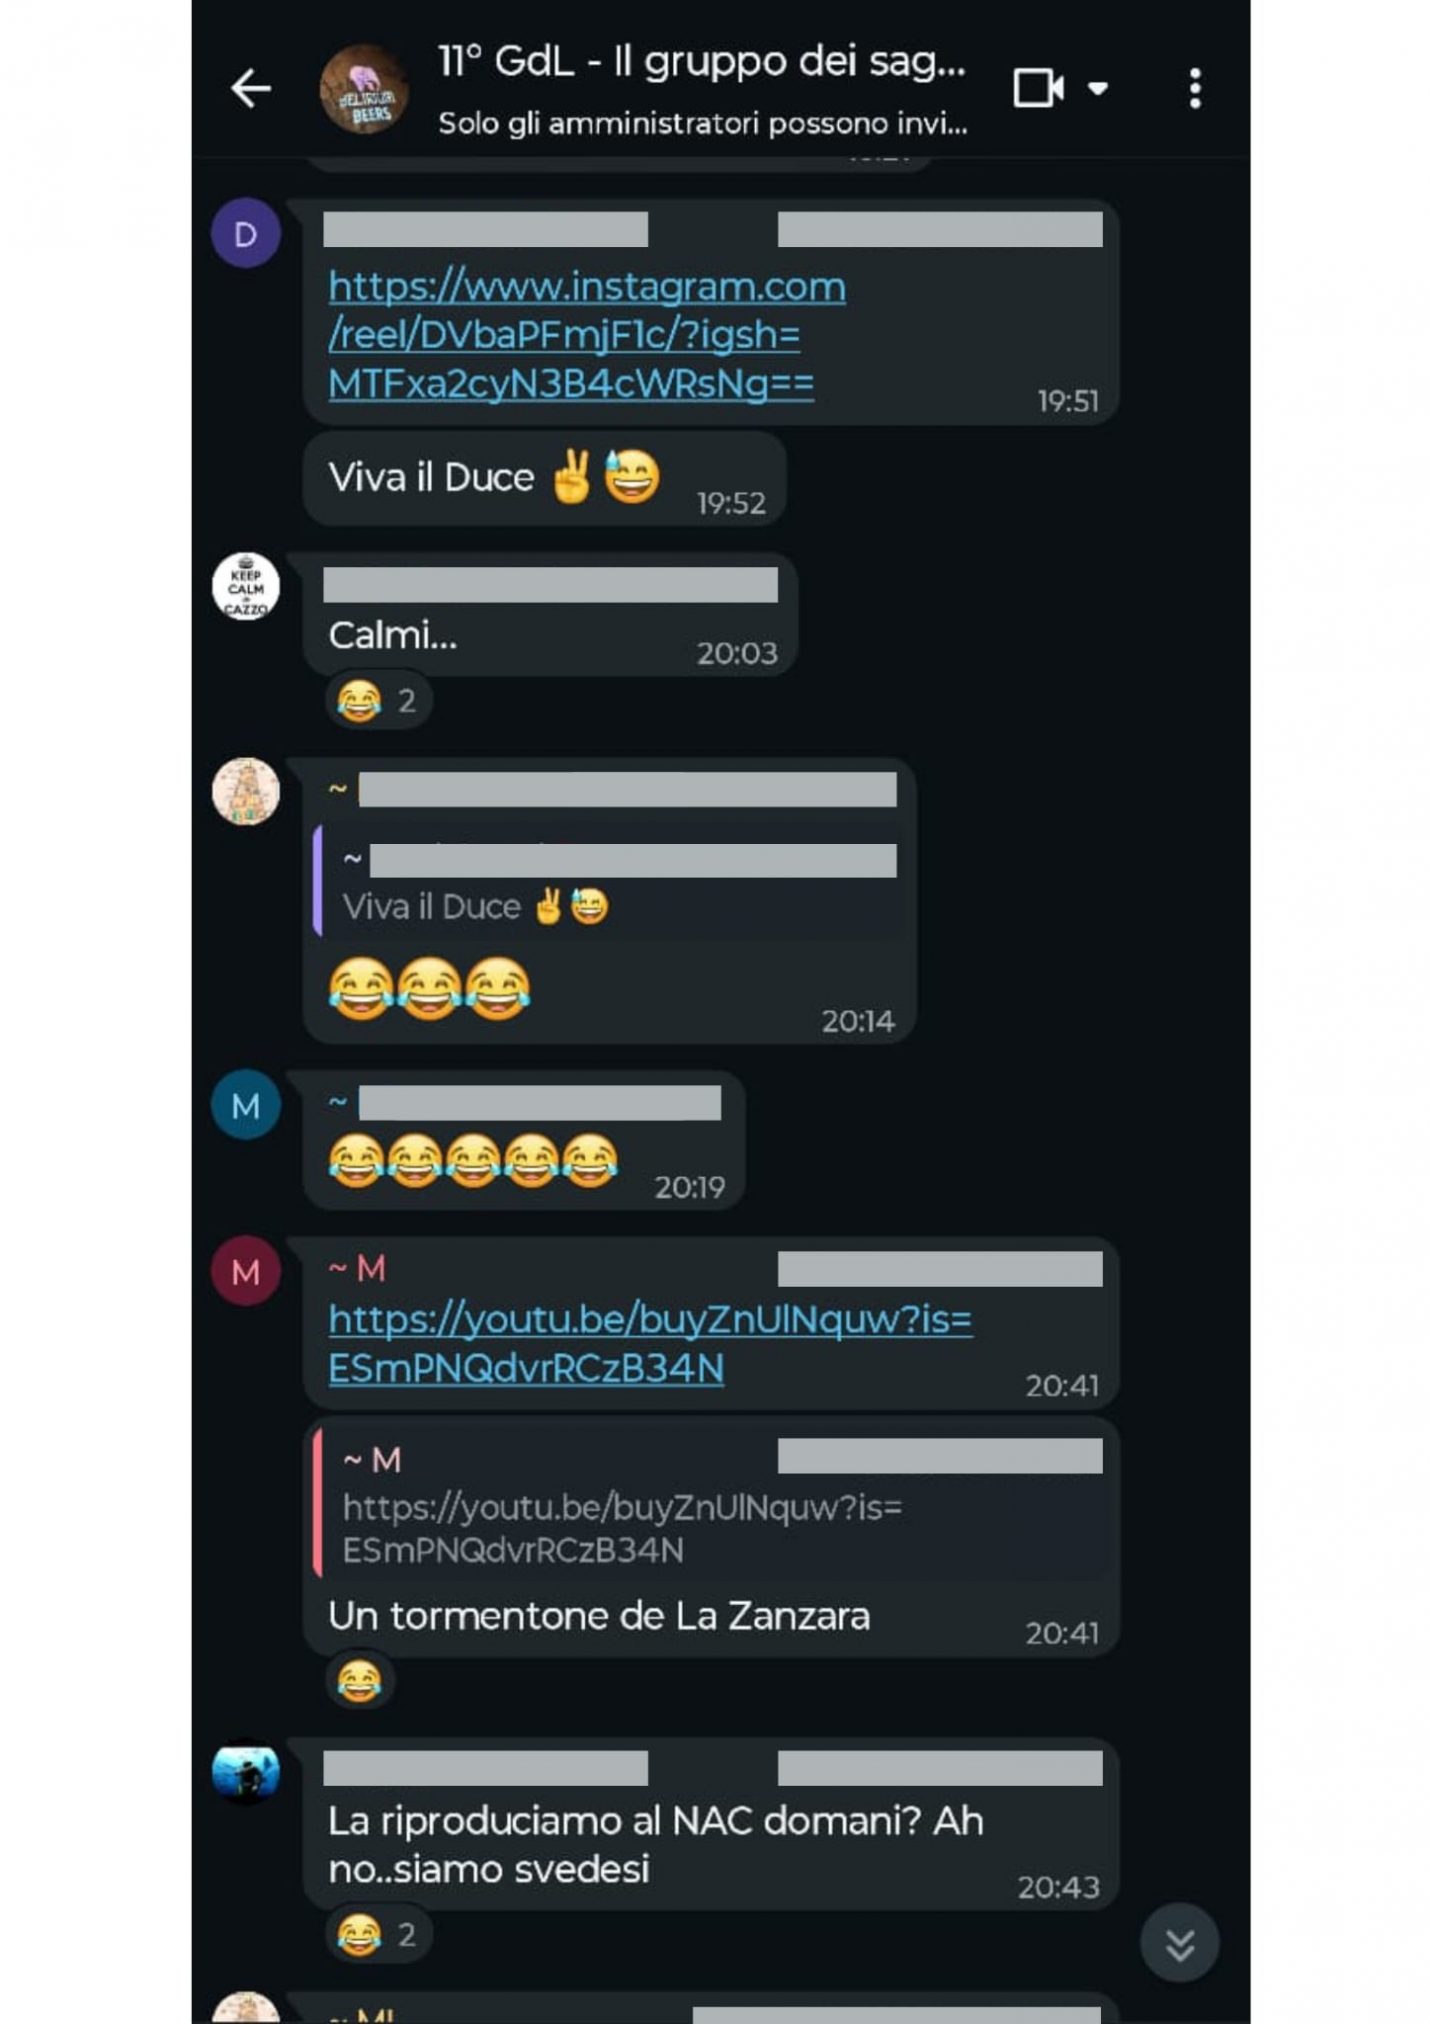Open the blue youtu.be link sent at 20:41
Screen dimensions: 1430x2024
pos(650,1343)
